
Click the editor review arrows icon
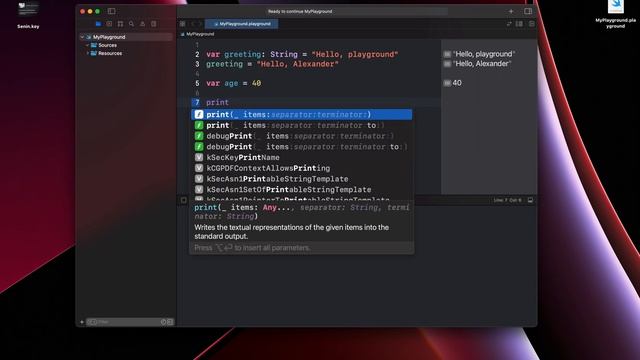(509, 24)
